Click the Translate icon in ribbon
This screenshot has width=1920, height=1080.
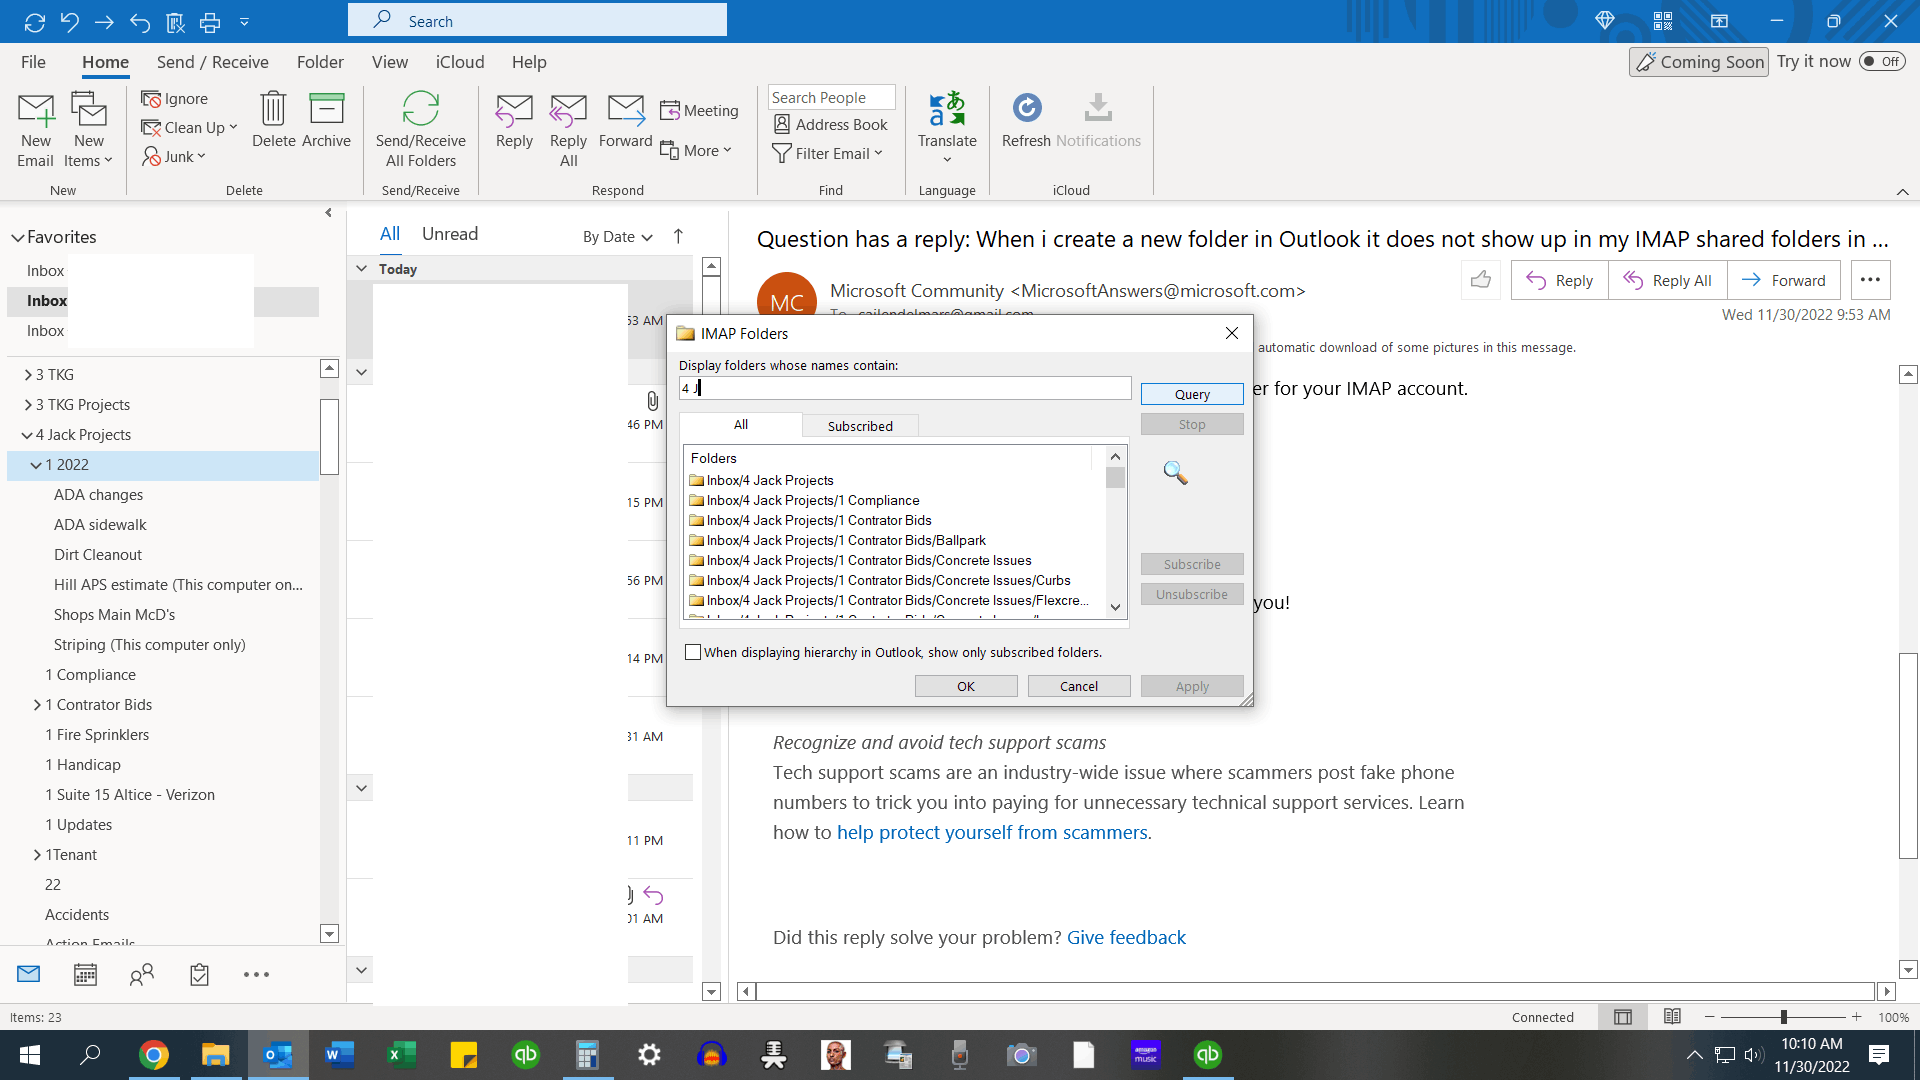pos(946,110)
